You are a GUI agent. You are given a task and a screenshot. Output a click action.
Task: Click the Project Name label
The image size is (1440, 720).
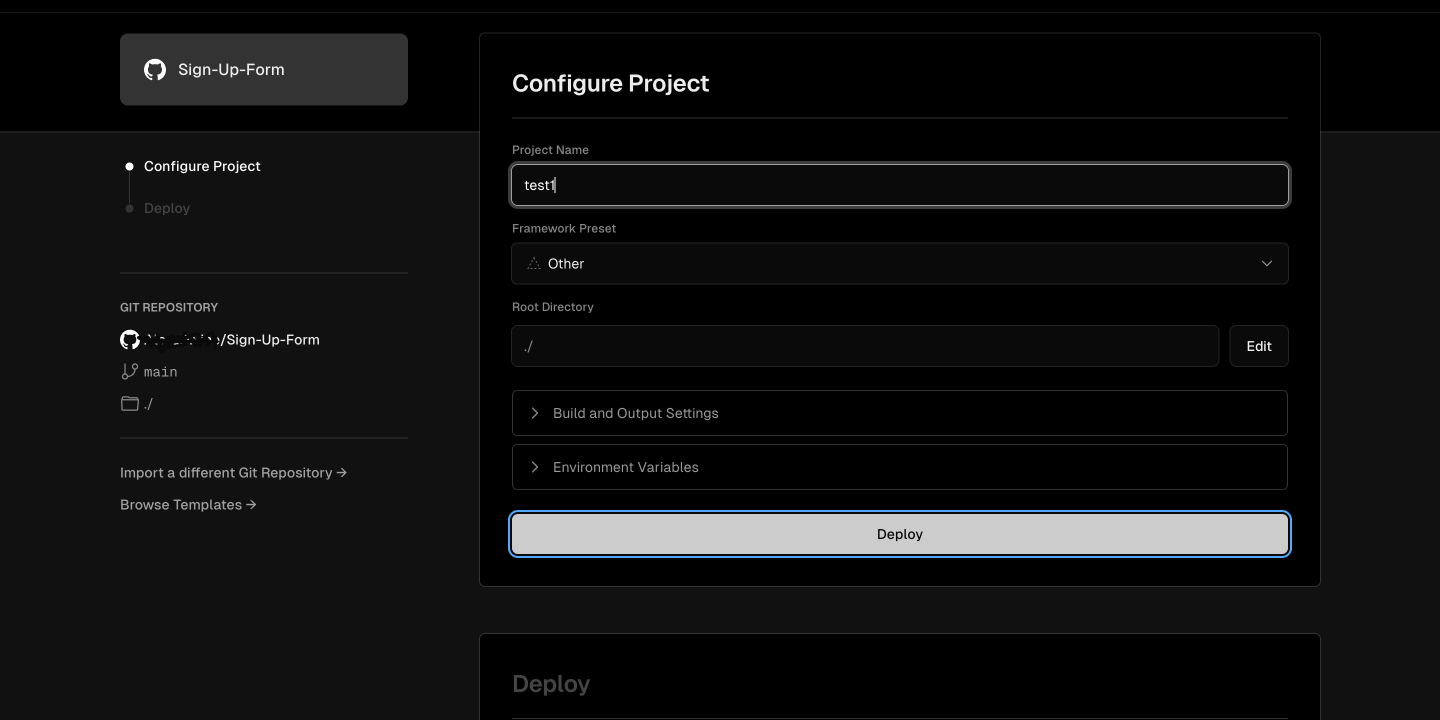(550, 150)
